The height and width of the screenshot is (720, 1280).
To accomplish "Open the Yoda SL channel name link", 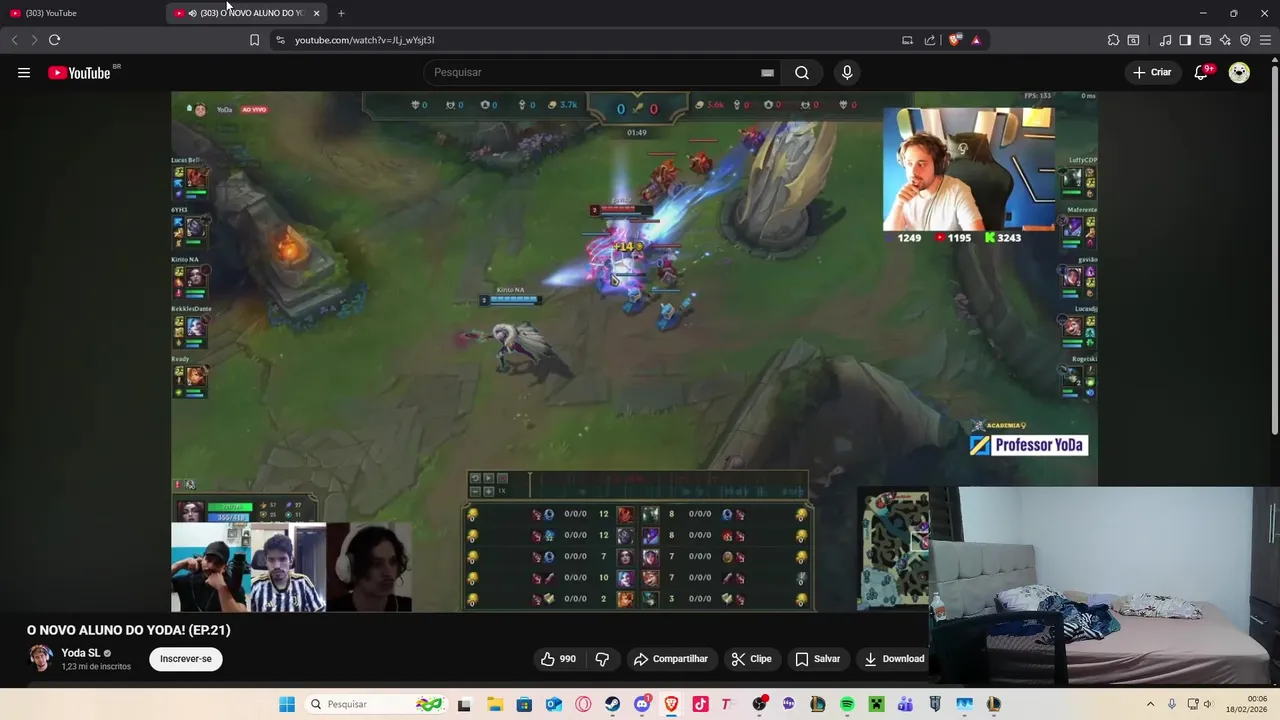I will tap(80, 653).
